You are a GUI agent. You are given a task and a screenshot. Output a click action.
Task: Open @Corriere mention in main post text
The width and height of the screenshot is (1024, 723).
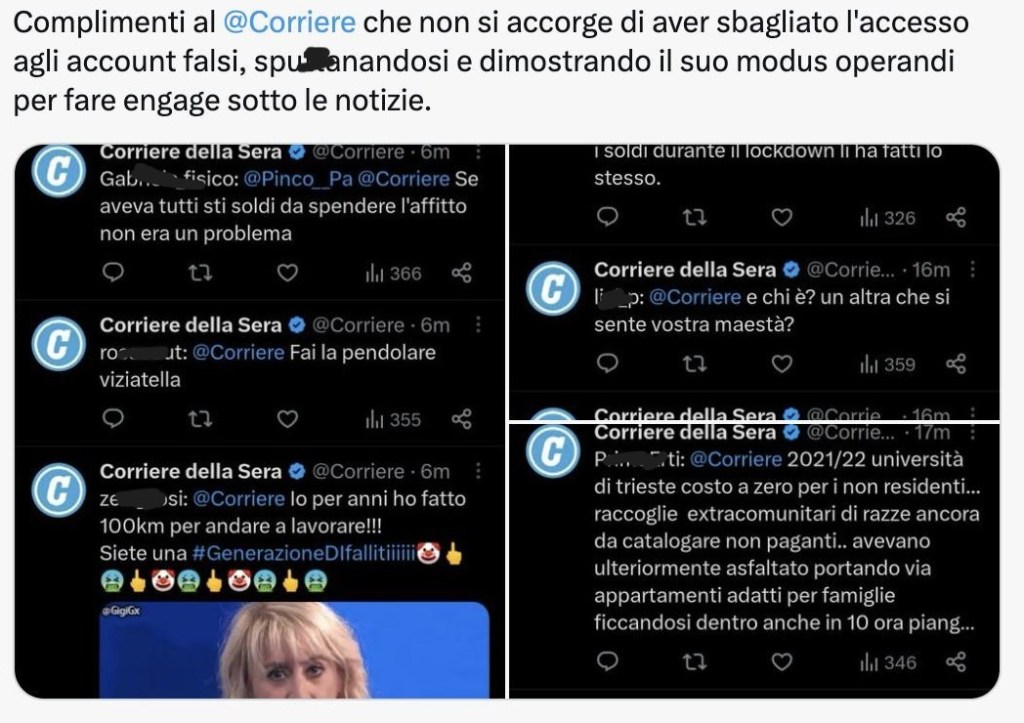pos(289,23)
